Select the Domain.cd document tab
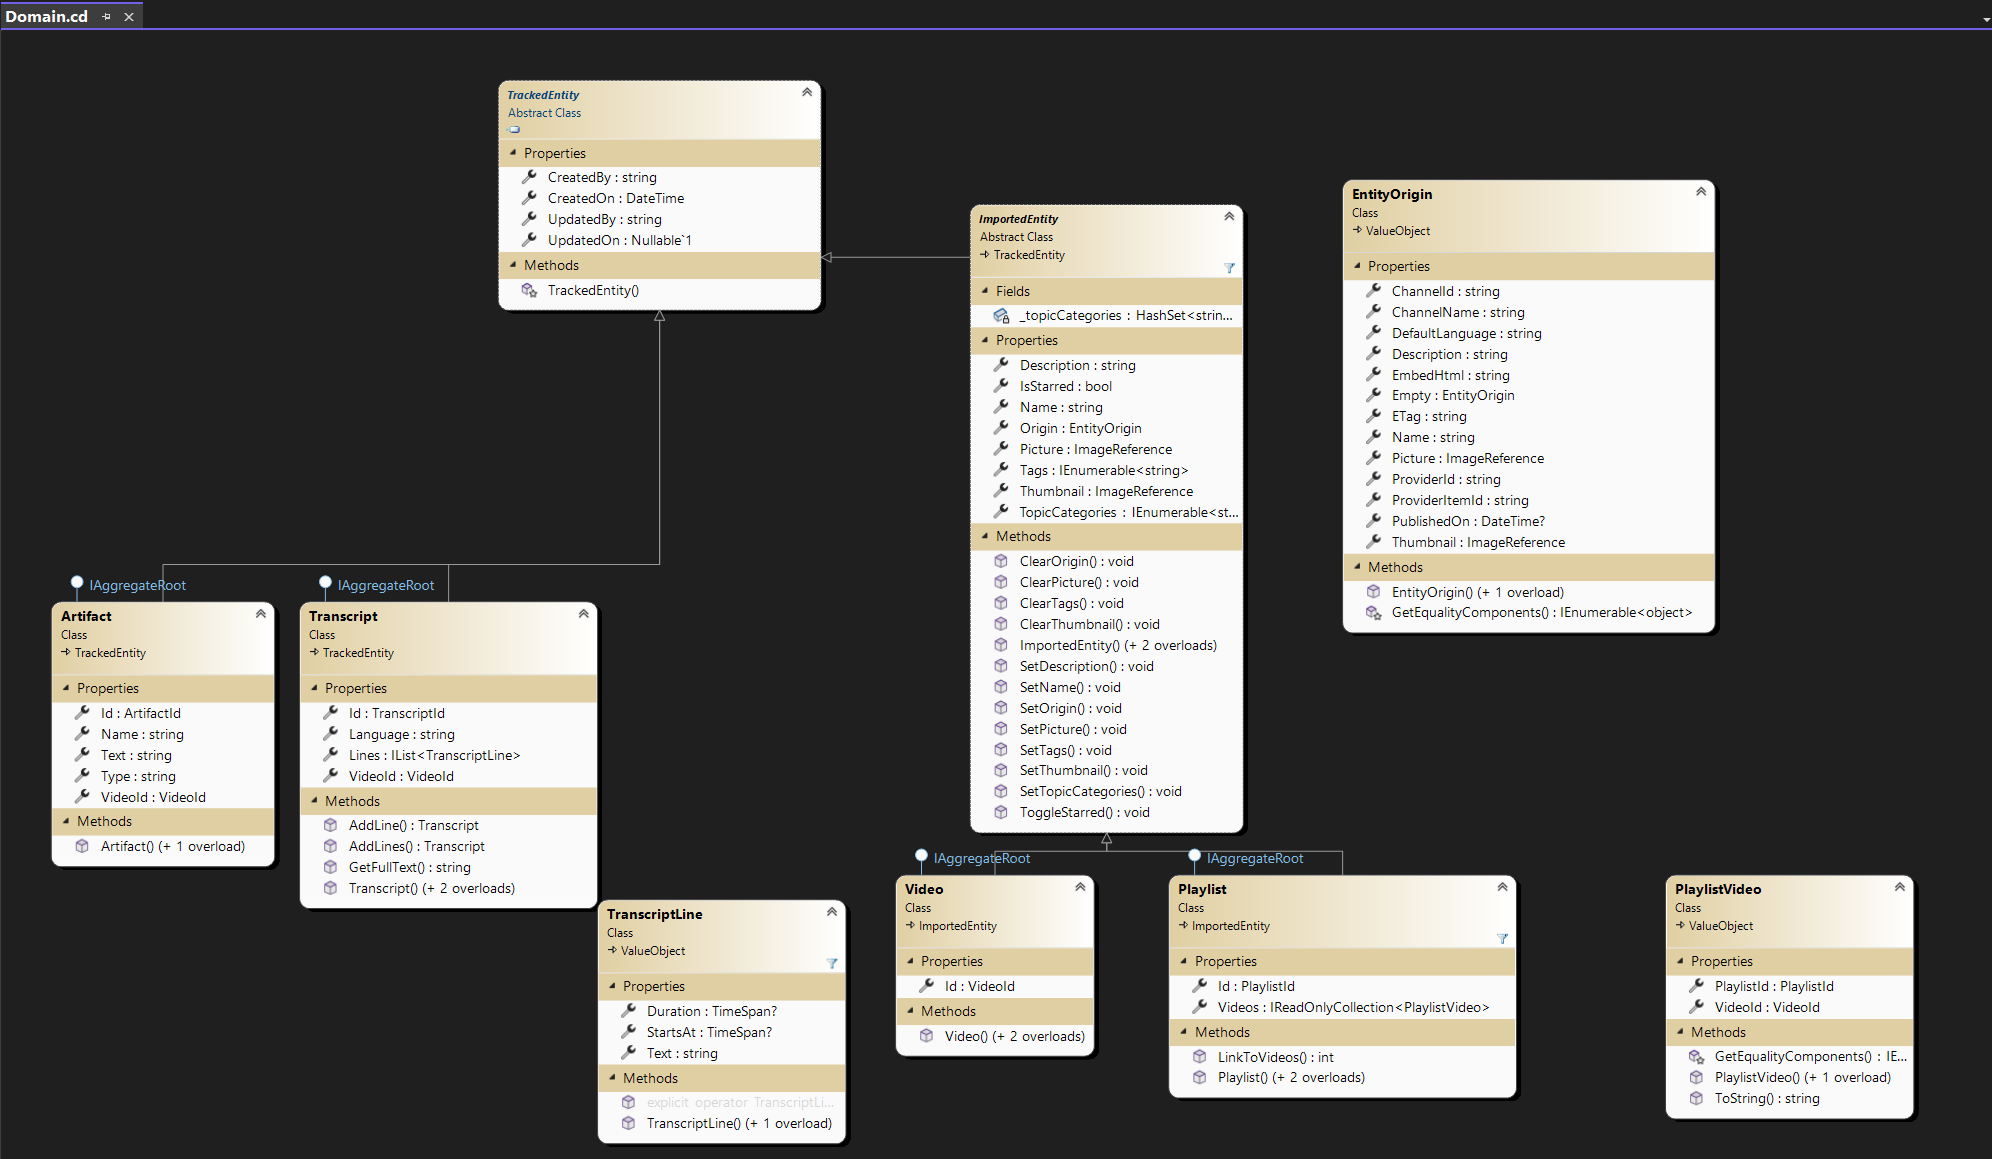1992x1159 pixels. (47, 16)
